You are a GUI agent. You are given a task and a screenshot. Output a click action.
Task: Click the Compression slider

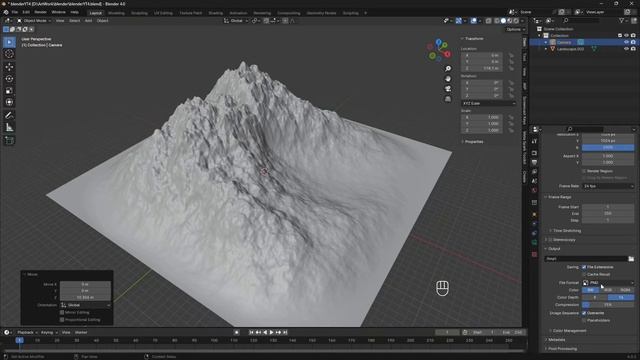tap(608, 305)
